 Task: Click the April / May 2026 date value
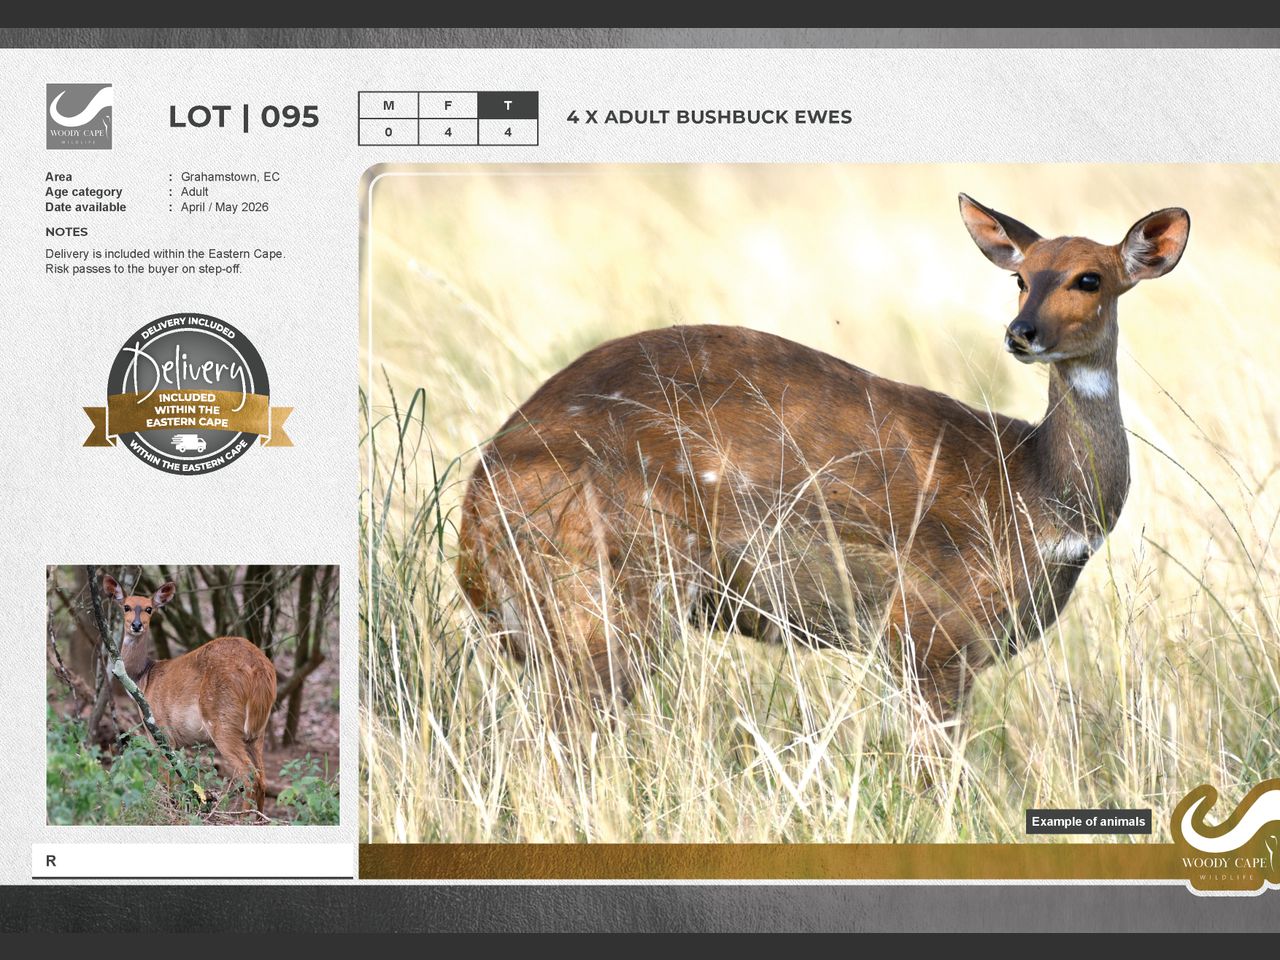pyautogui.click(x=225, y=207)
